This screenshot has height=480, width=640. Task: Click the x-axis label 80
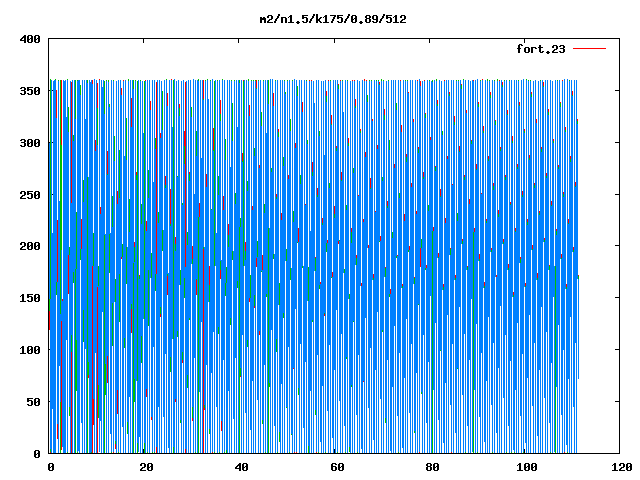432,467
